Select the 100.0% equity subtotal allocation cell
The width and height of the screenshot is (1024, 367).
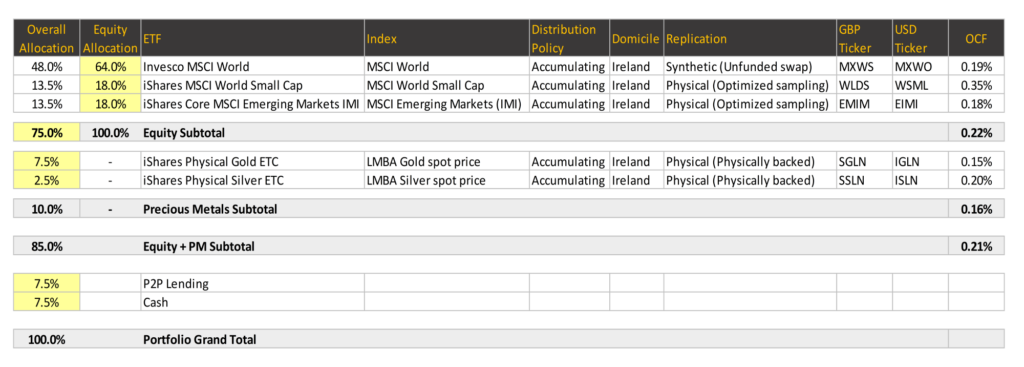click(110, 133)
